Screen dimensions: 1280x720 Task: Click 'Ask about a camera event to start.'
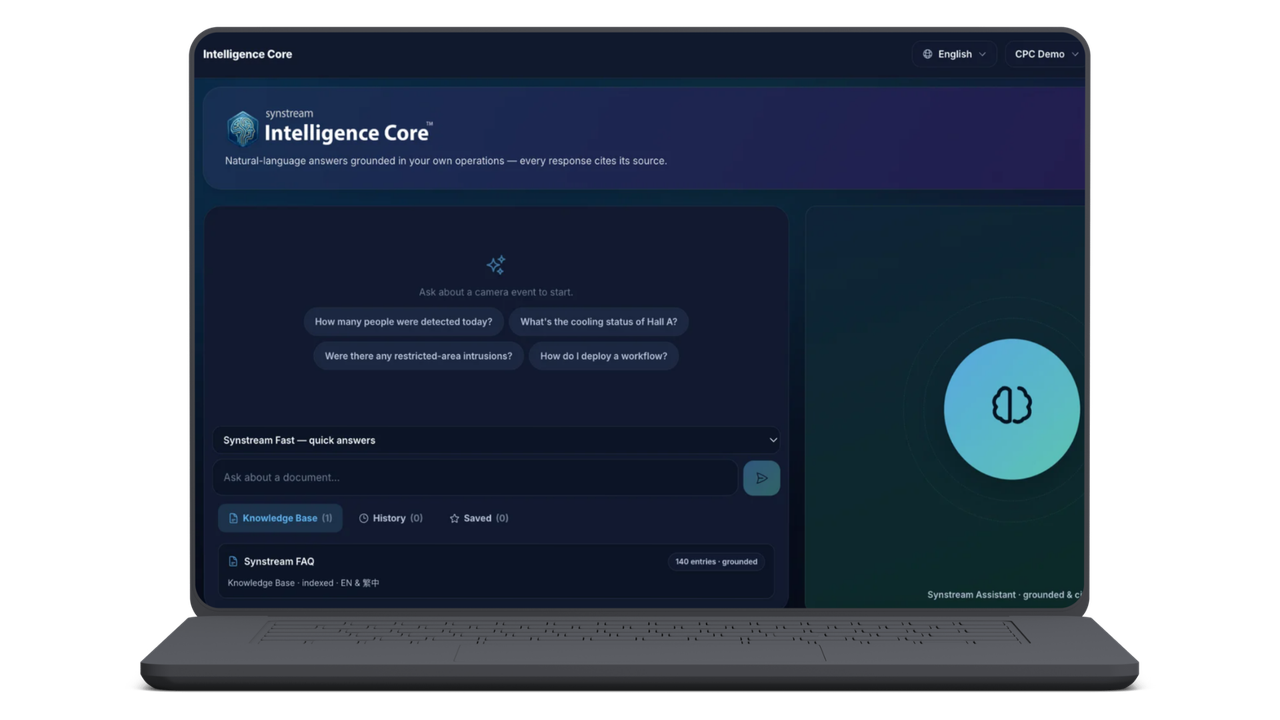pos(496,292)
